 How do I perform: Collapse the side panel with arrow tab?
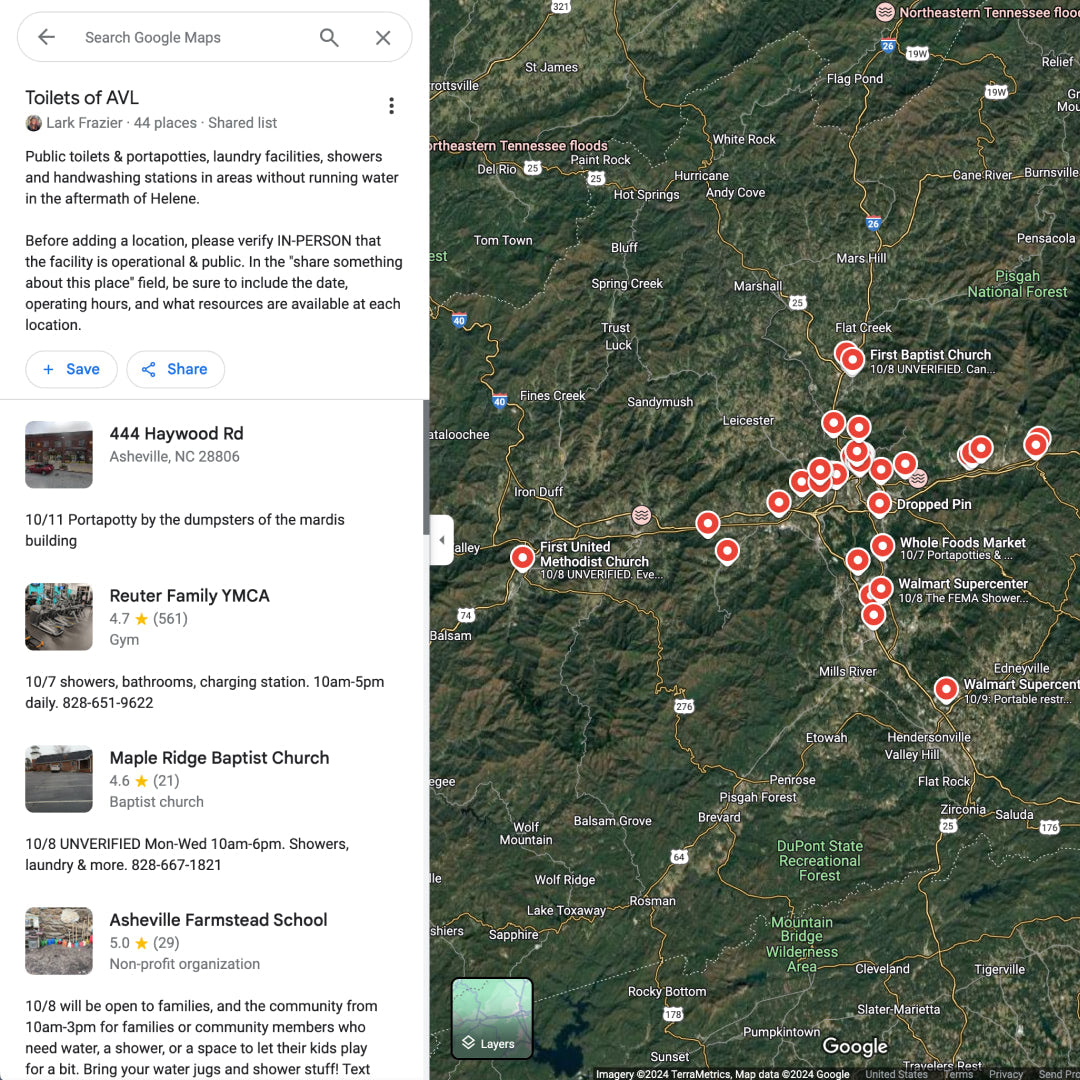point(441,540)
